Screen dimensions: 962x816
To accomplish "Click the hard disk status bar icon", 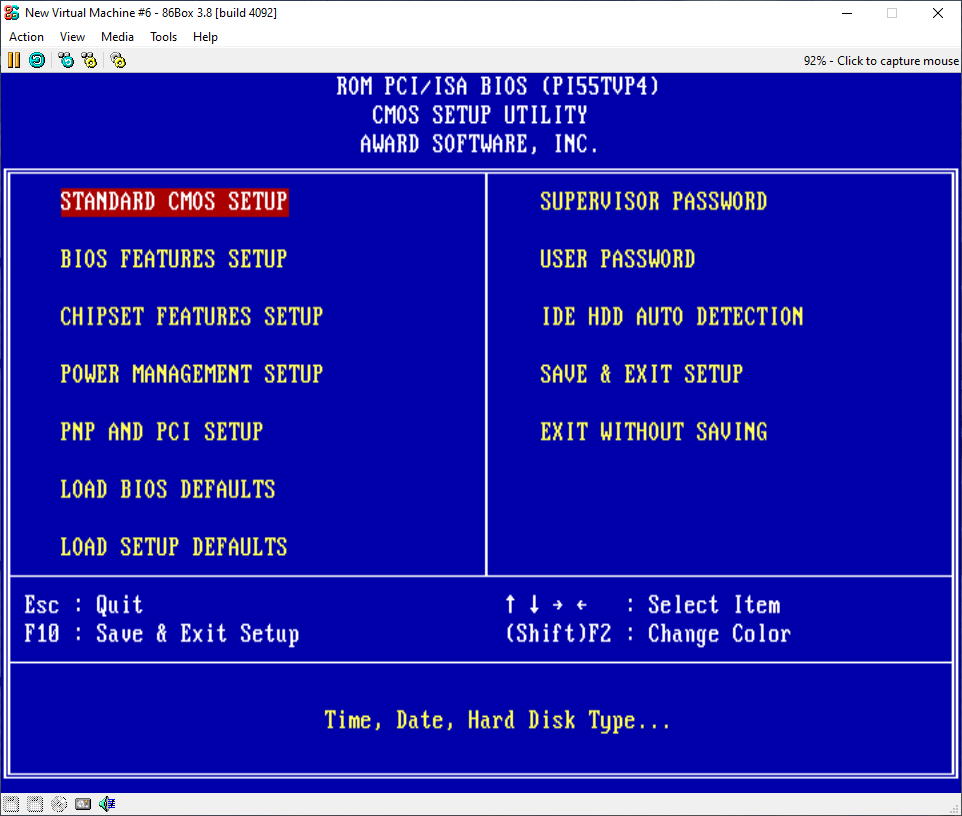I will point(83,804).
